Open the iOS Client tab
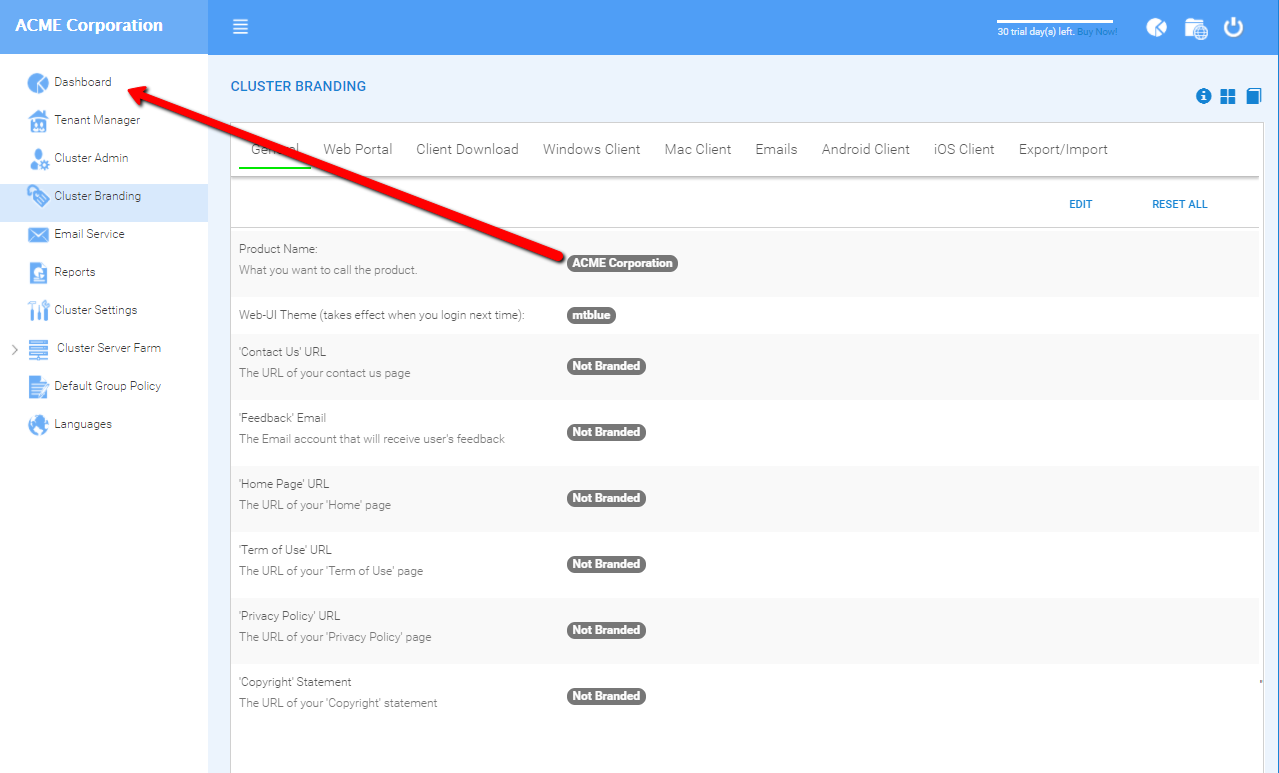The width and height of the screenshot is (1279, 773). [x=964, y=149]
